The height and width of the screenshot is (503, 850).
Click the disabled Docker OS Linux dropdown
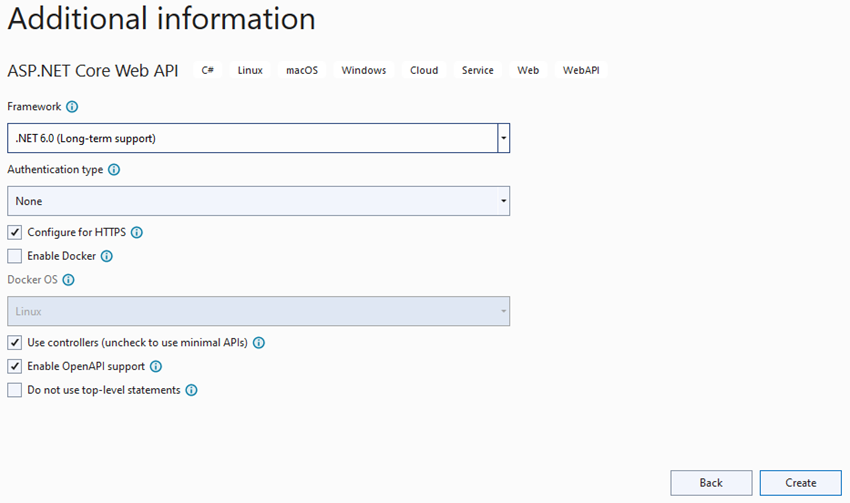click(258, 311)
